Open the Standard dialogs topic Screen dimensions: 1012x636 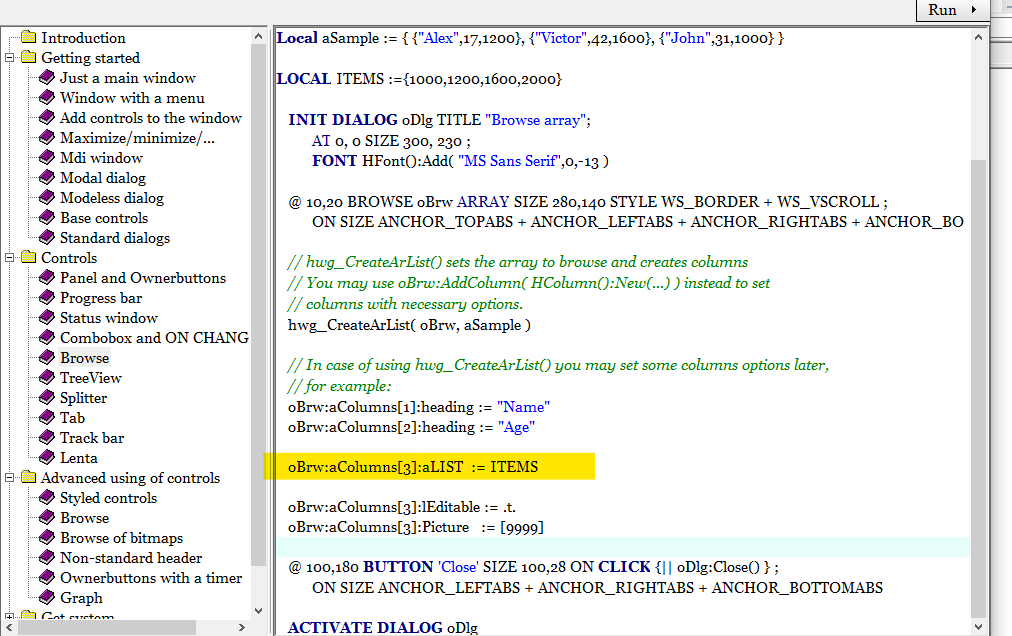(115, 238)
